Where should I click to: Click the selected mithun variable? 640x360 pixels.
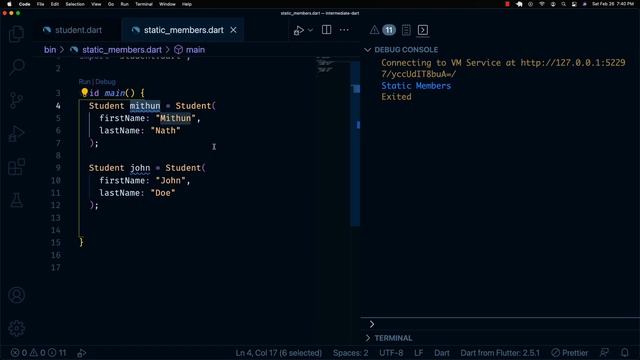(145, 106)
